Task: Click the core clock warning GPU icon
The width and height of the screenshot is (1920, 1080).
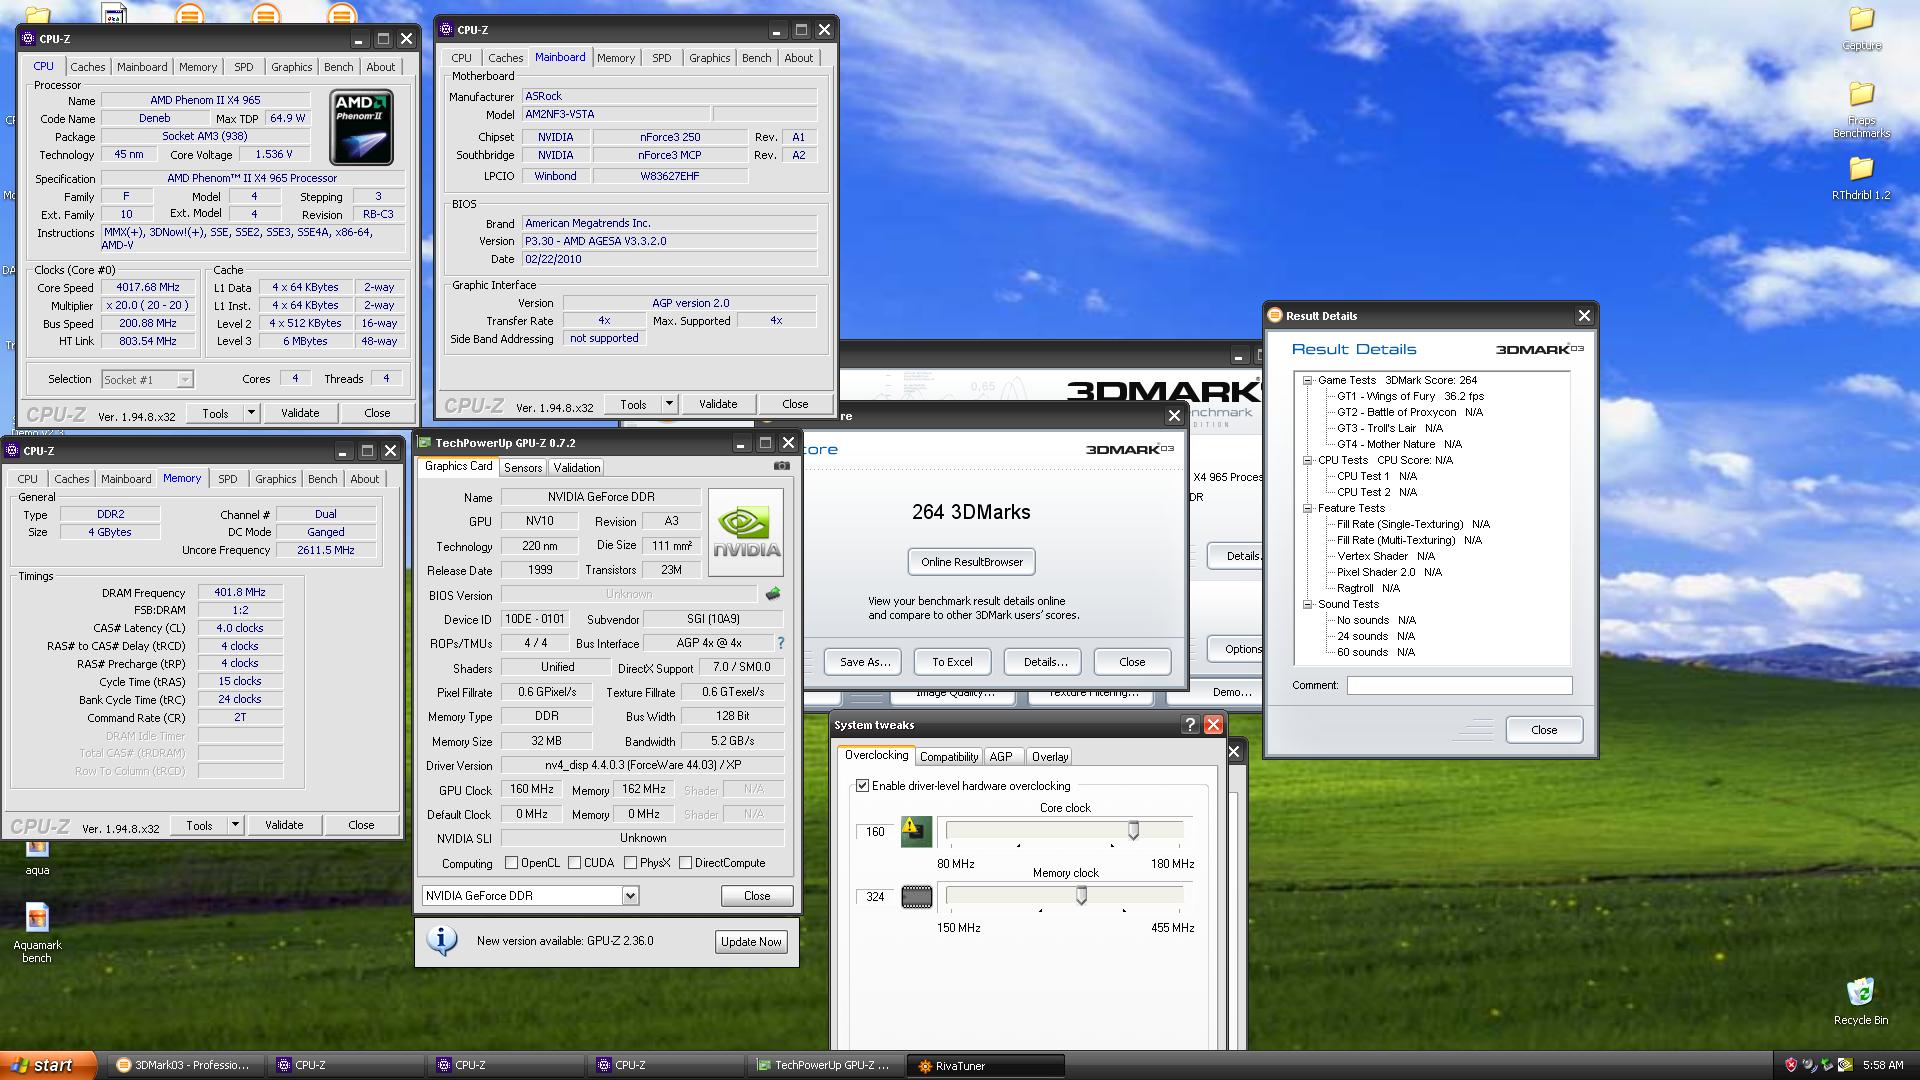Action: click(x=916, y=831)
